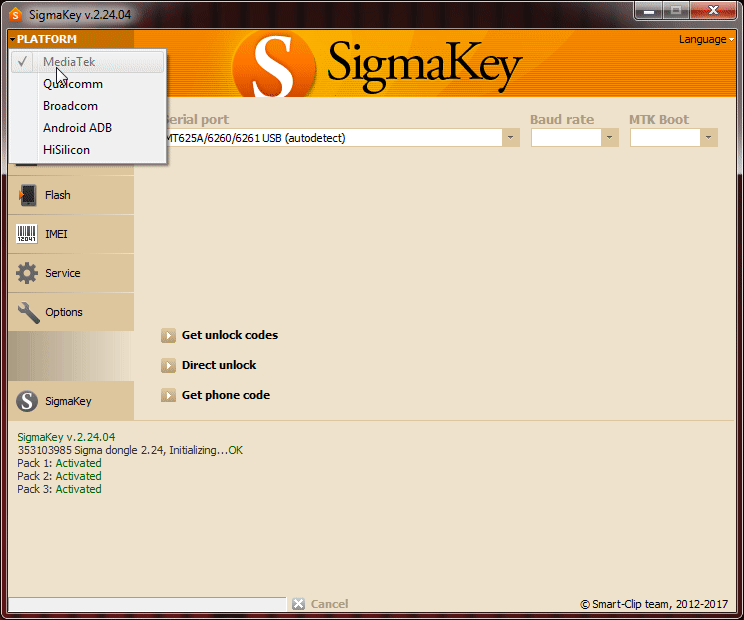This screenshot has width=744, height=620.
Task: Open the Language menu
Action: (x=706, y=39)
